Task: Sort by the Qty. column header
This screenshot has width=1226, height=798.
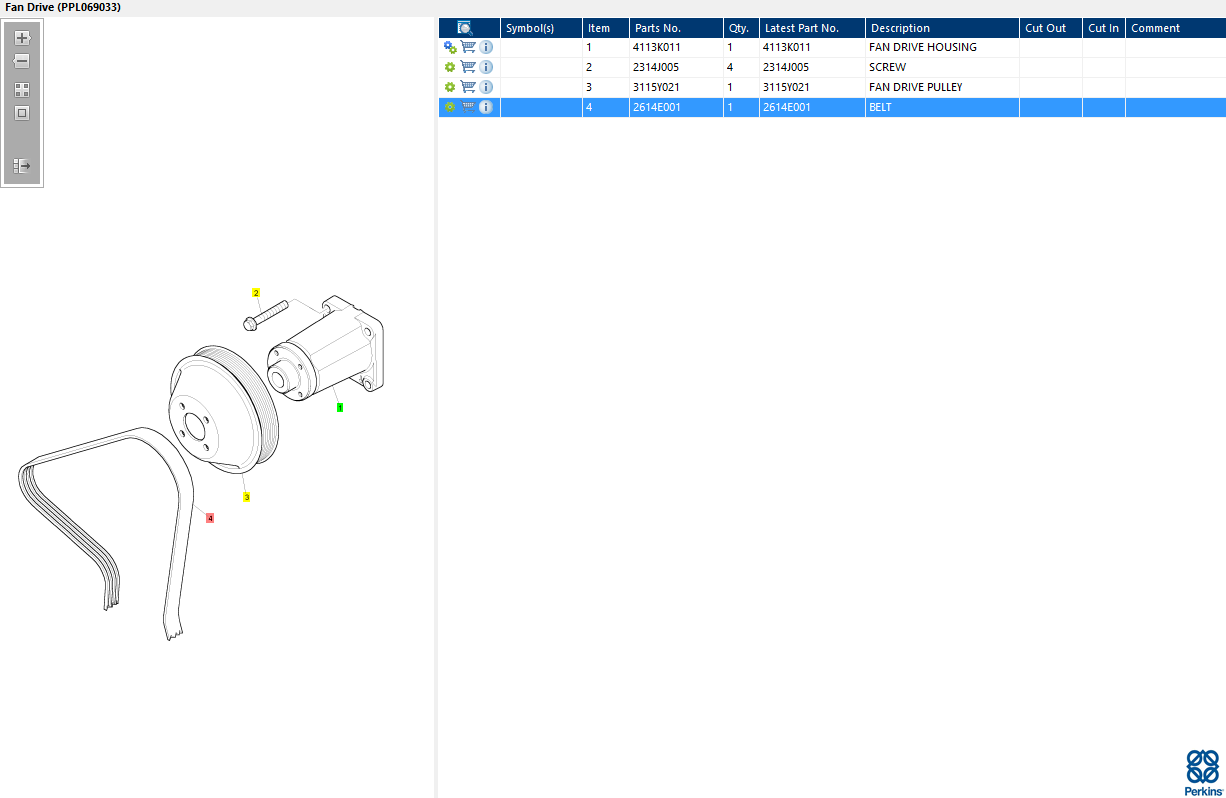Action: tap(741, 28)
